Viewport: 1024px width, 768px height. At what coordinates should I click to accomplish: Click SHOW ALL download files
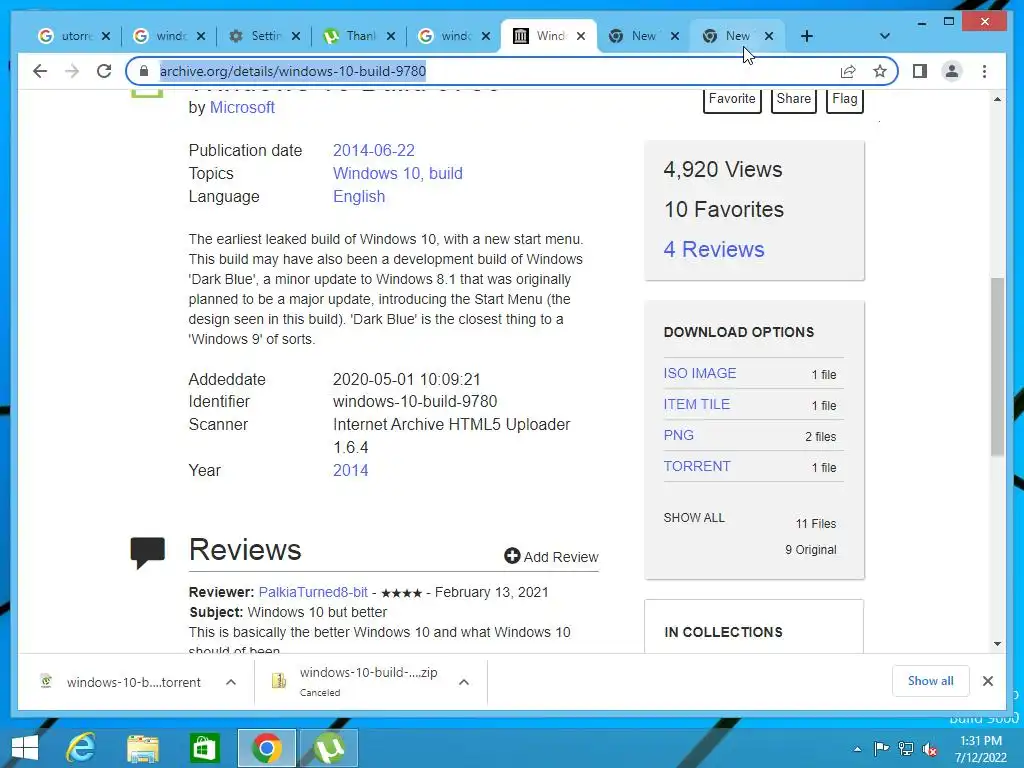694,518
